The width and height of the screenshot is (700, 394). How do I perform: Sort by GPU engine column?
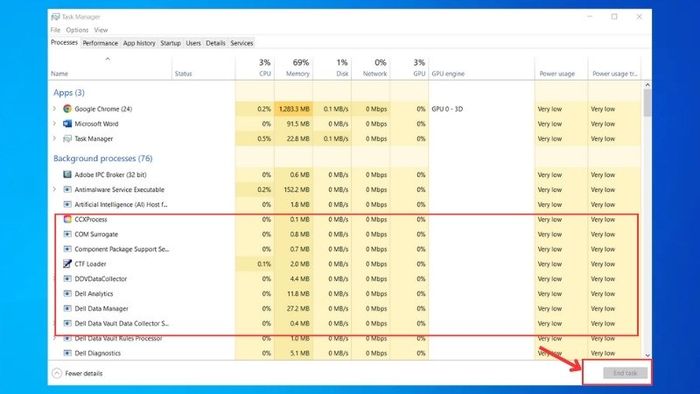(x=482, y=68)
